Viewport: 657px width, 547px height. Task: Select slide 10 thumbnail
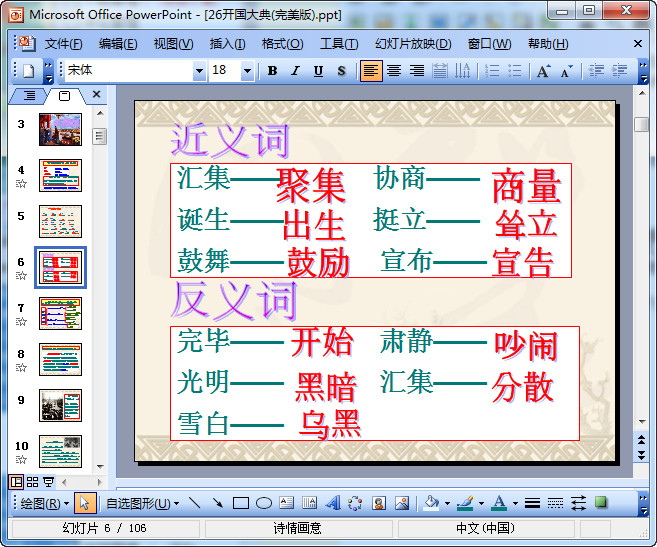click(x=60, y=451)
